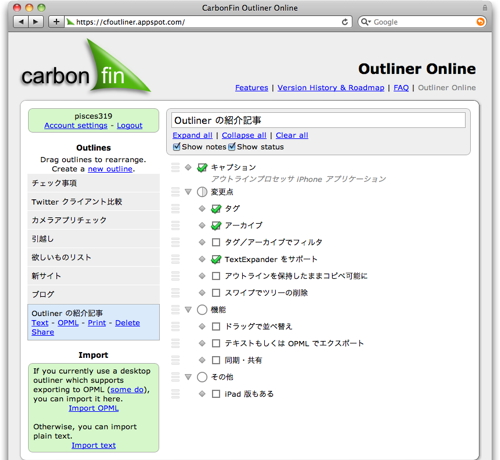Uncheck the TextExpander をサポート checkbox
The image size is (500, 460).
pyautogui.click(x=216, y=259)
